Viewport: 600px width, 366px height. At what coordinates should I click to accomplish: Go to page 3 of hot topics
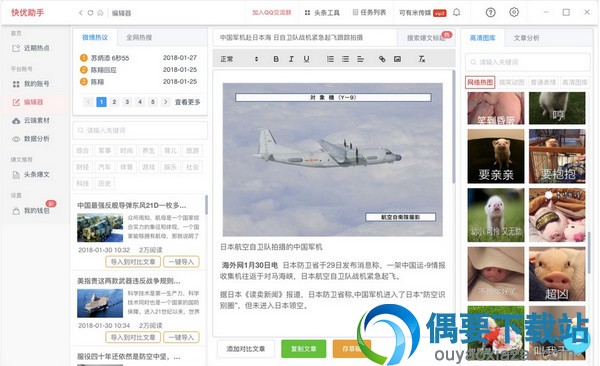127,102
